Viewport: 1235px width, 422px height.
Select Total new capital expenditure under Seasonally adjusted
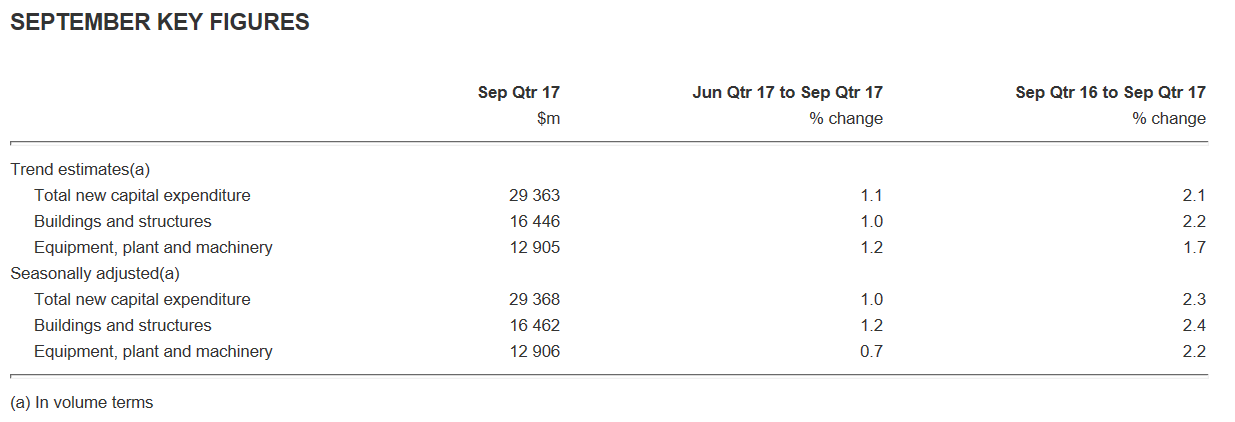pyautogui.click(x=142, y=300)
